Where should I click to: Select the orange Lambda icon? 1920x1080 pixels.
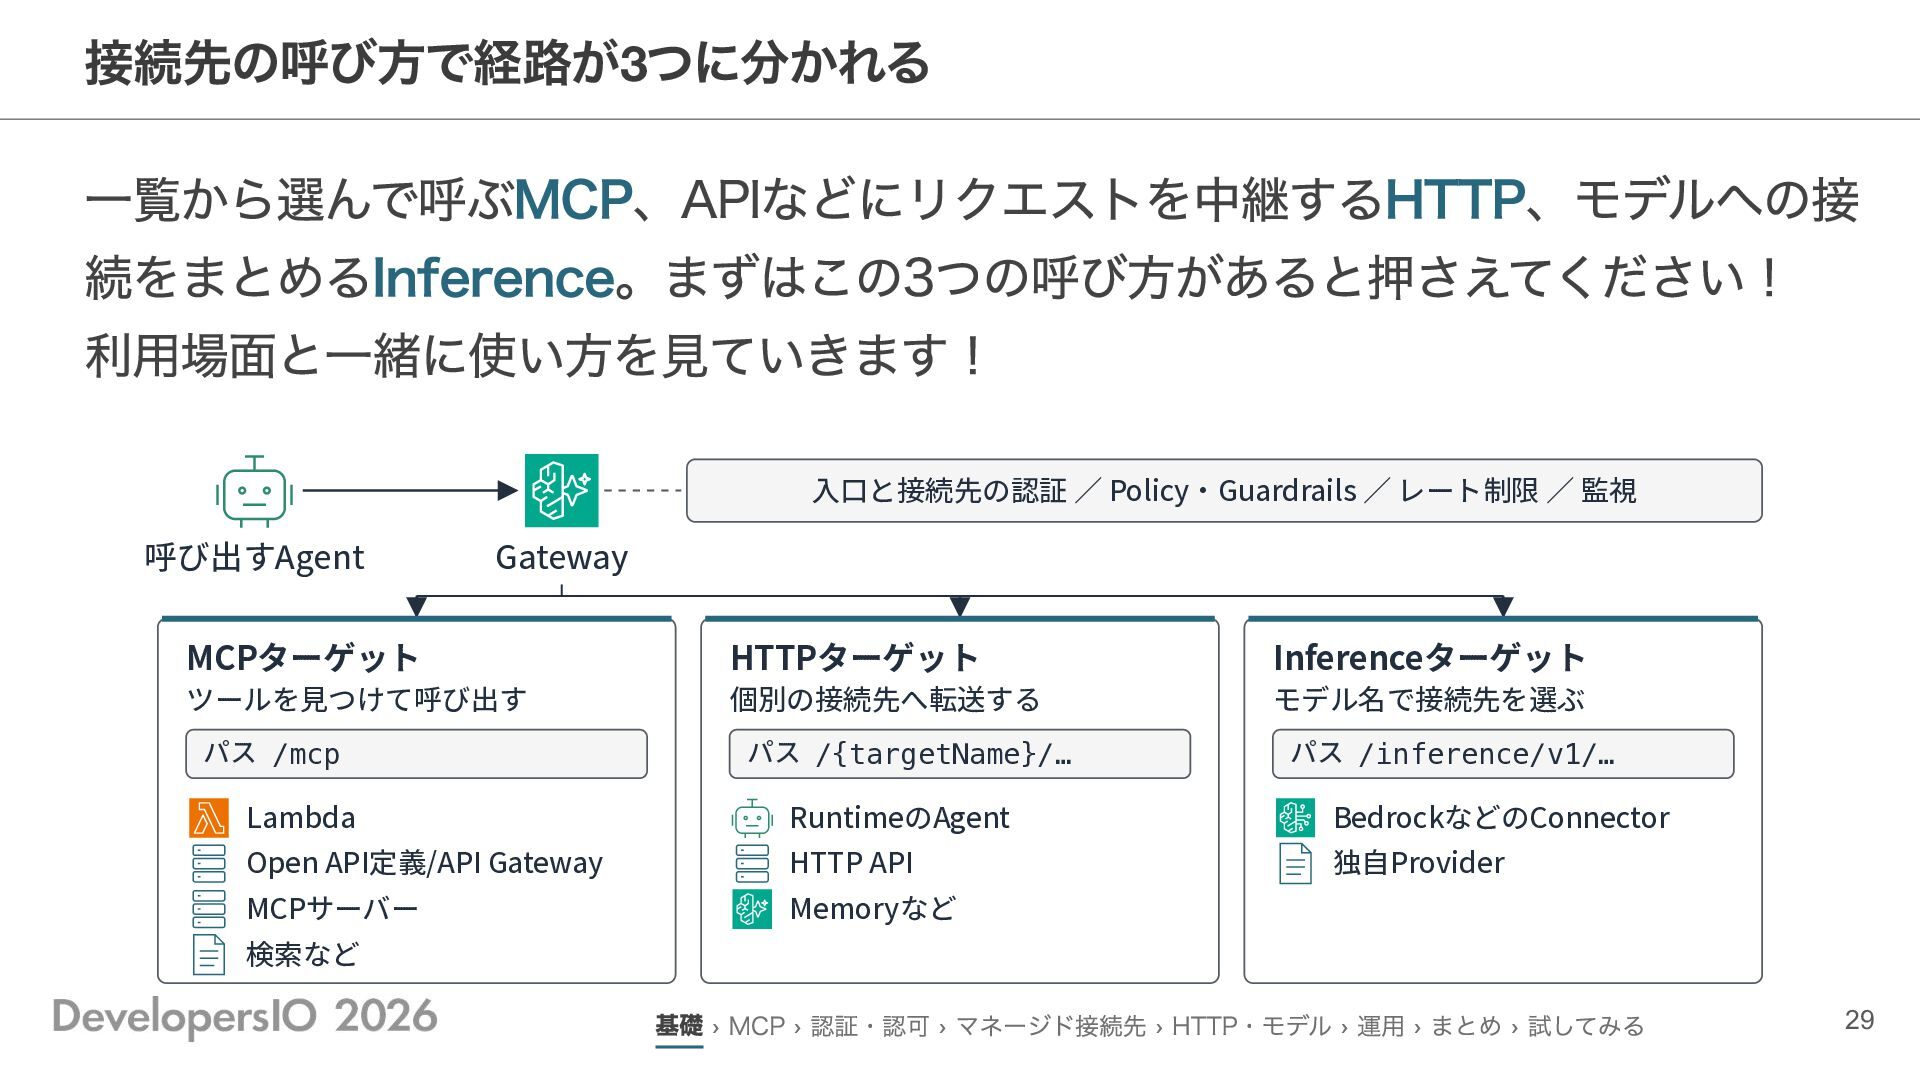(209, 818)
